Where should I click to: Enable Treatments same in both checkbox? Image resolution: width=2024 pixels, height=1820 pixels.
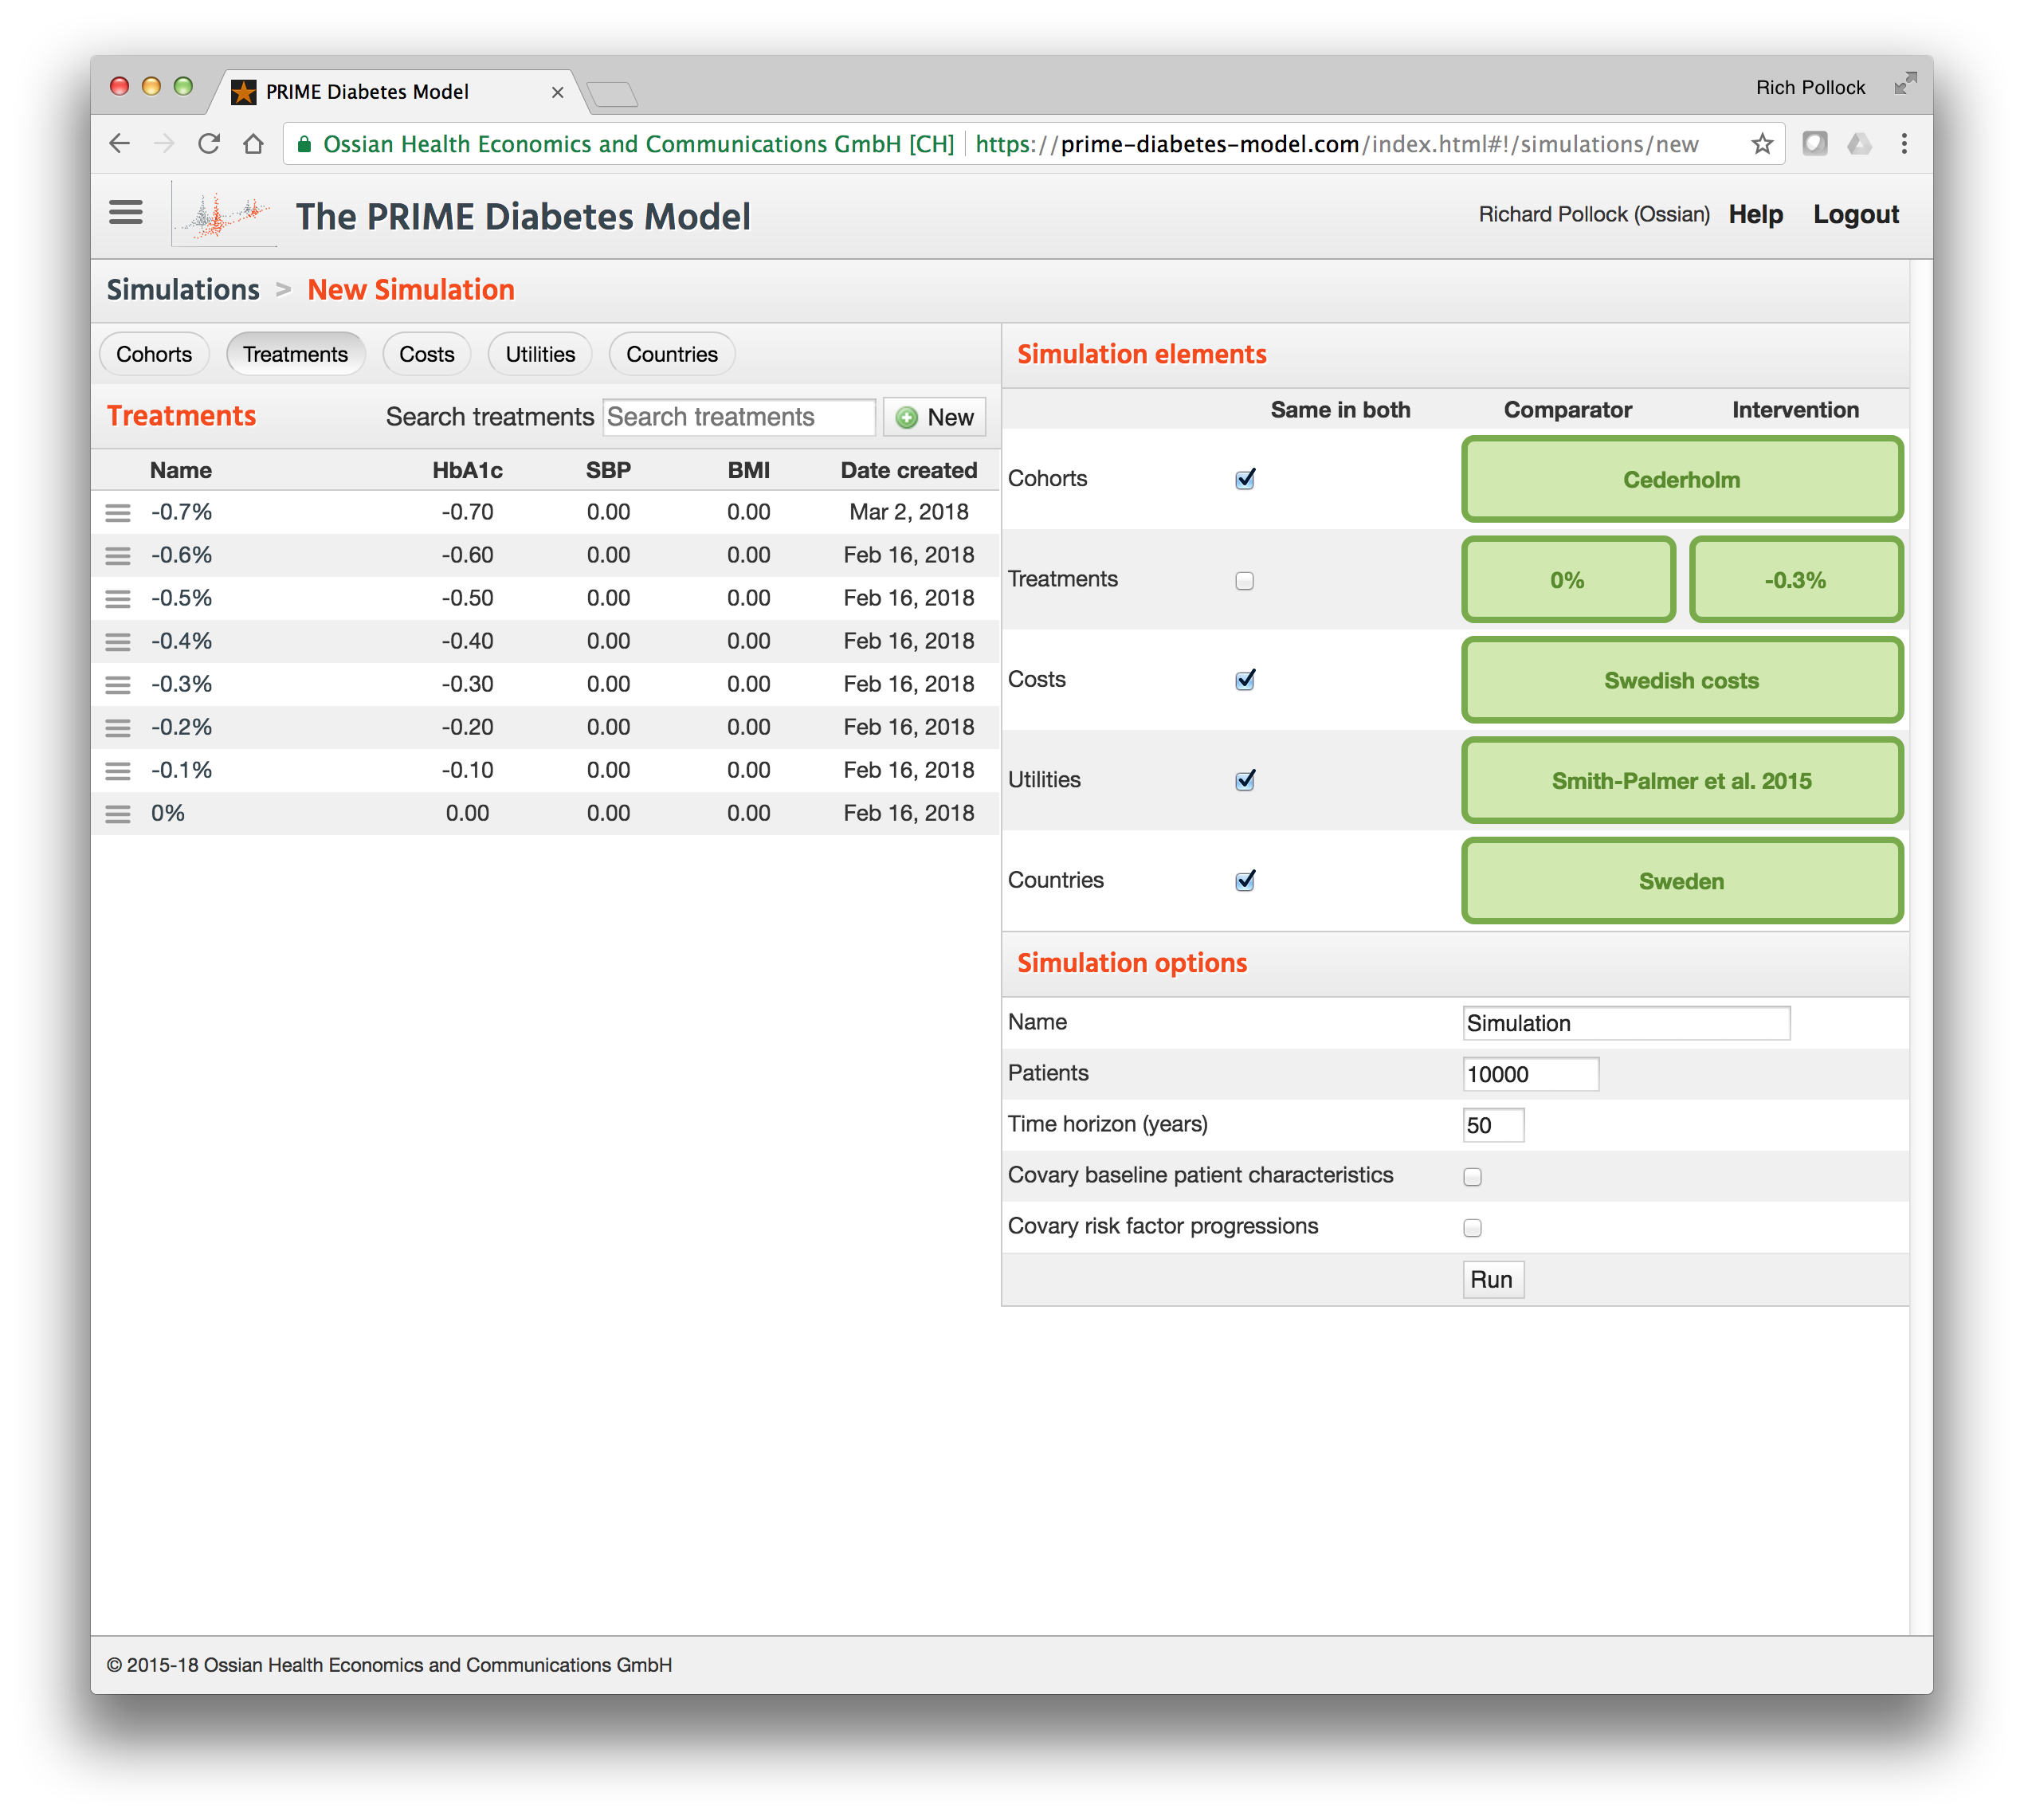[1244, 581]
